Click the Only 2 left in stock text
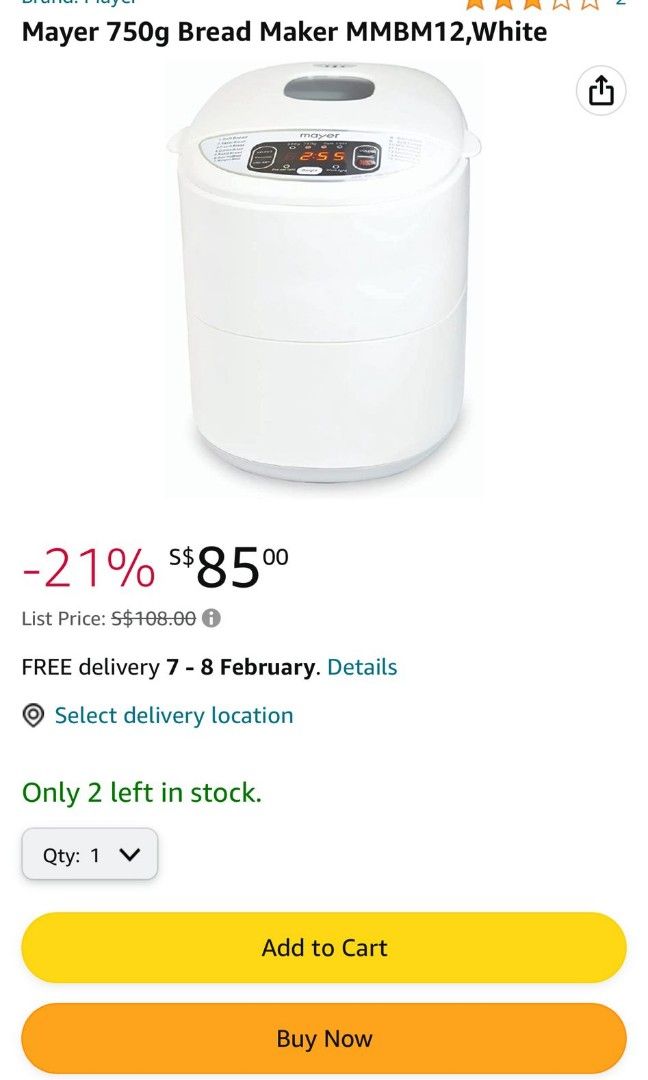The height and width of the screenshot is (1080, 648). (142, 793)
